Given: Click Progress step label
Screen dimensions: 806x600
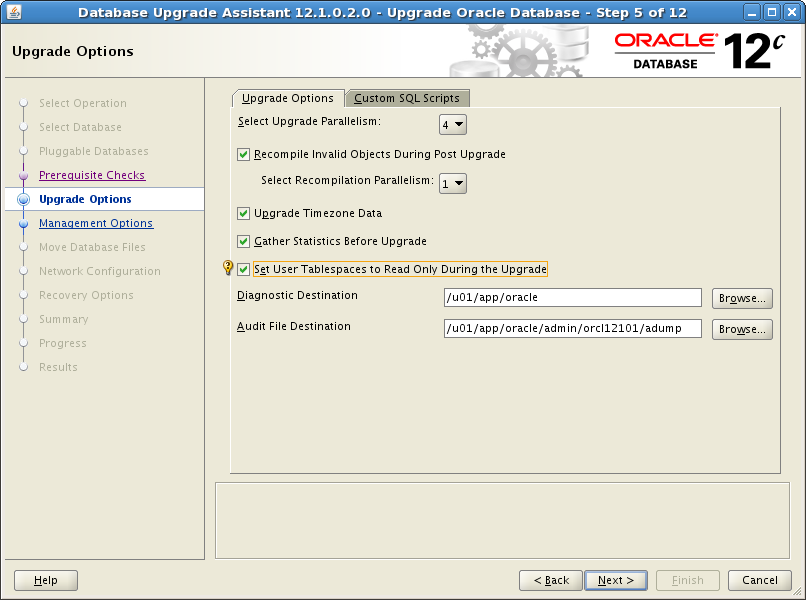Looking at the screenshot, I should tap(63, 343).
